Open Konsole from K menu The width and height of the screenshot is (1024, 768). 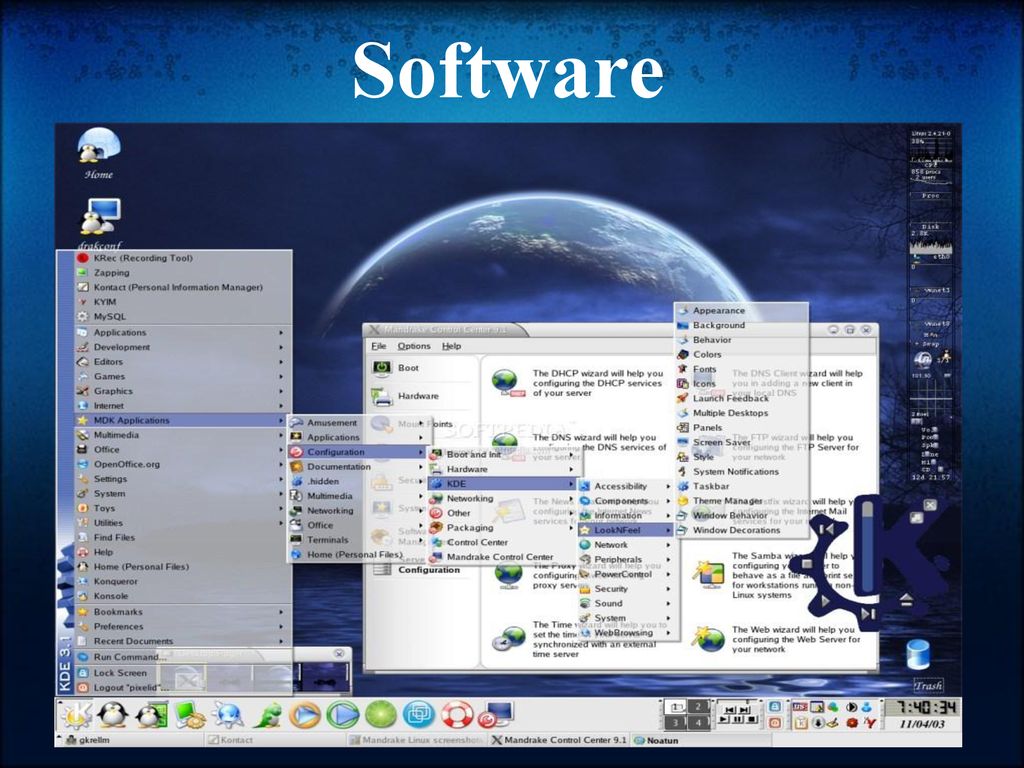pyautogui.click(x=181, y=596)
